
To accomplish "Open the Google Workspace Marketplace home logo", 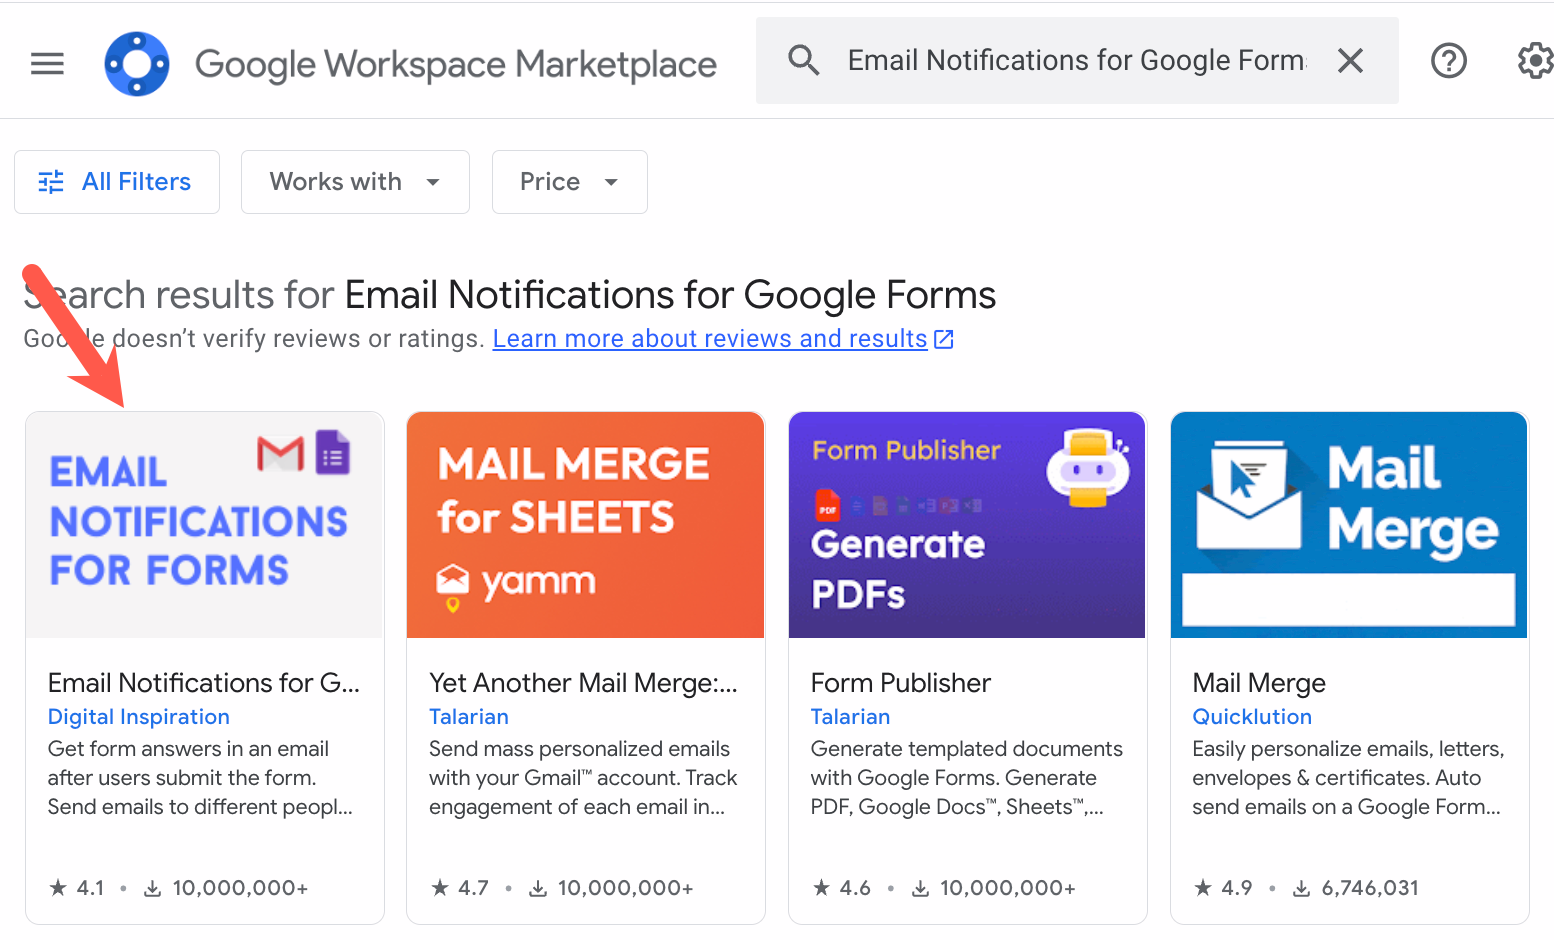I will [x=136, y=63].
